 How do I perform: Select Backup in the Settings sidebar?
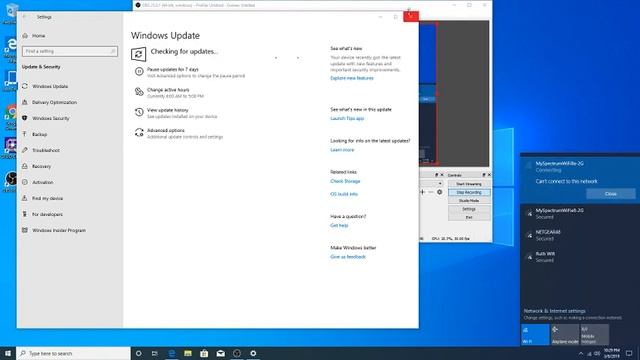coord(40,134)
